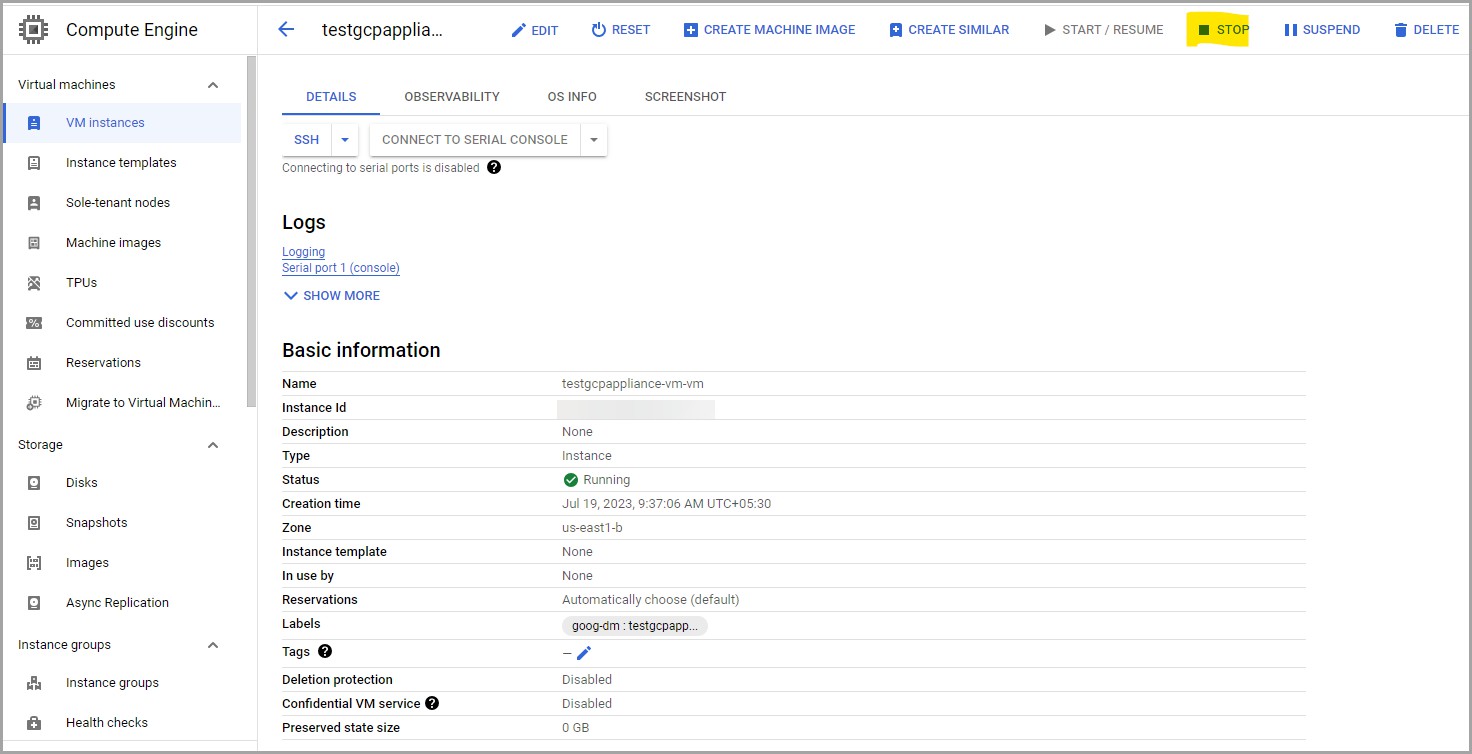Viewport: 1472px width, 754px height.
Task: Collapse the Instance groups section
Action: (213, 645)
